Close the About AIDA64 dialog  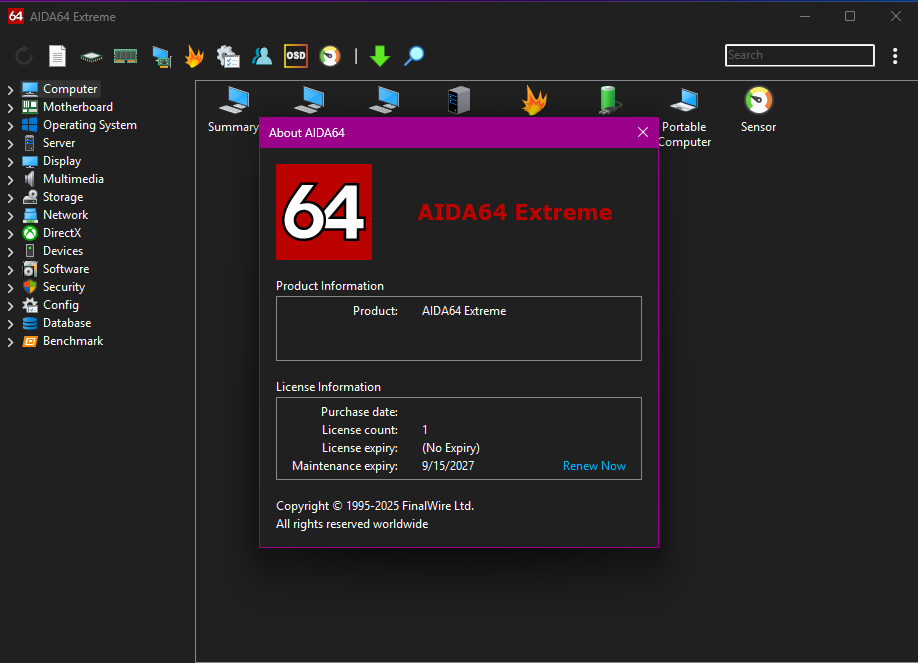(643, 132)
